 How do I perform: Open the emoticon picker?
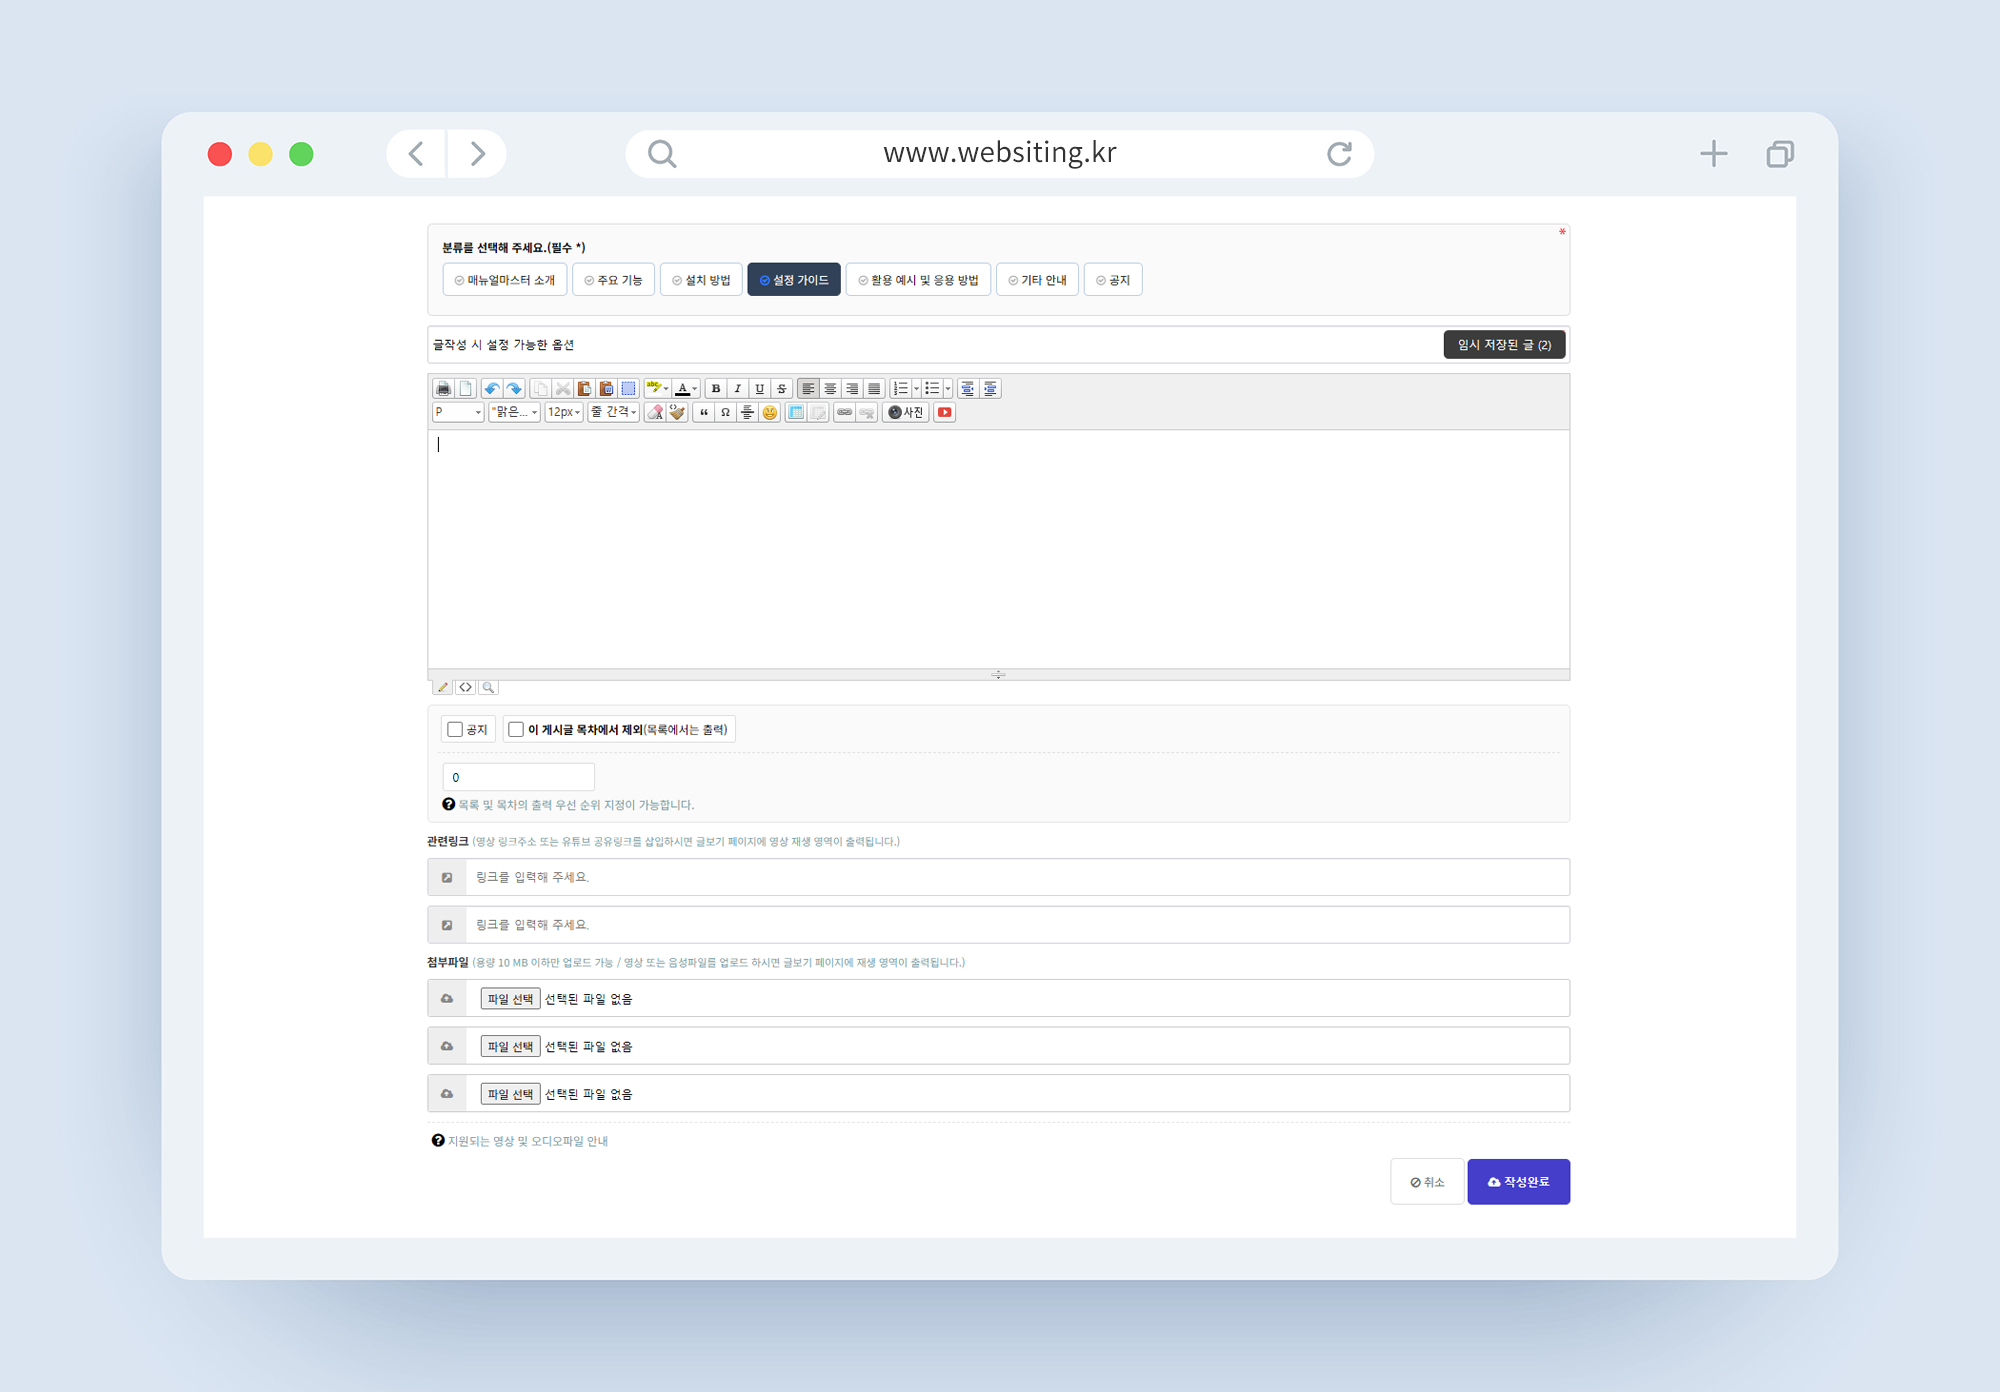point(769,413)
